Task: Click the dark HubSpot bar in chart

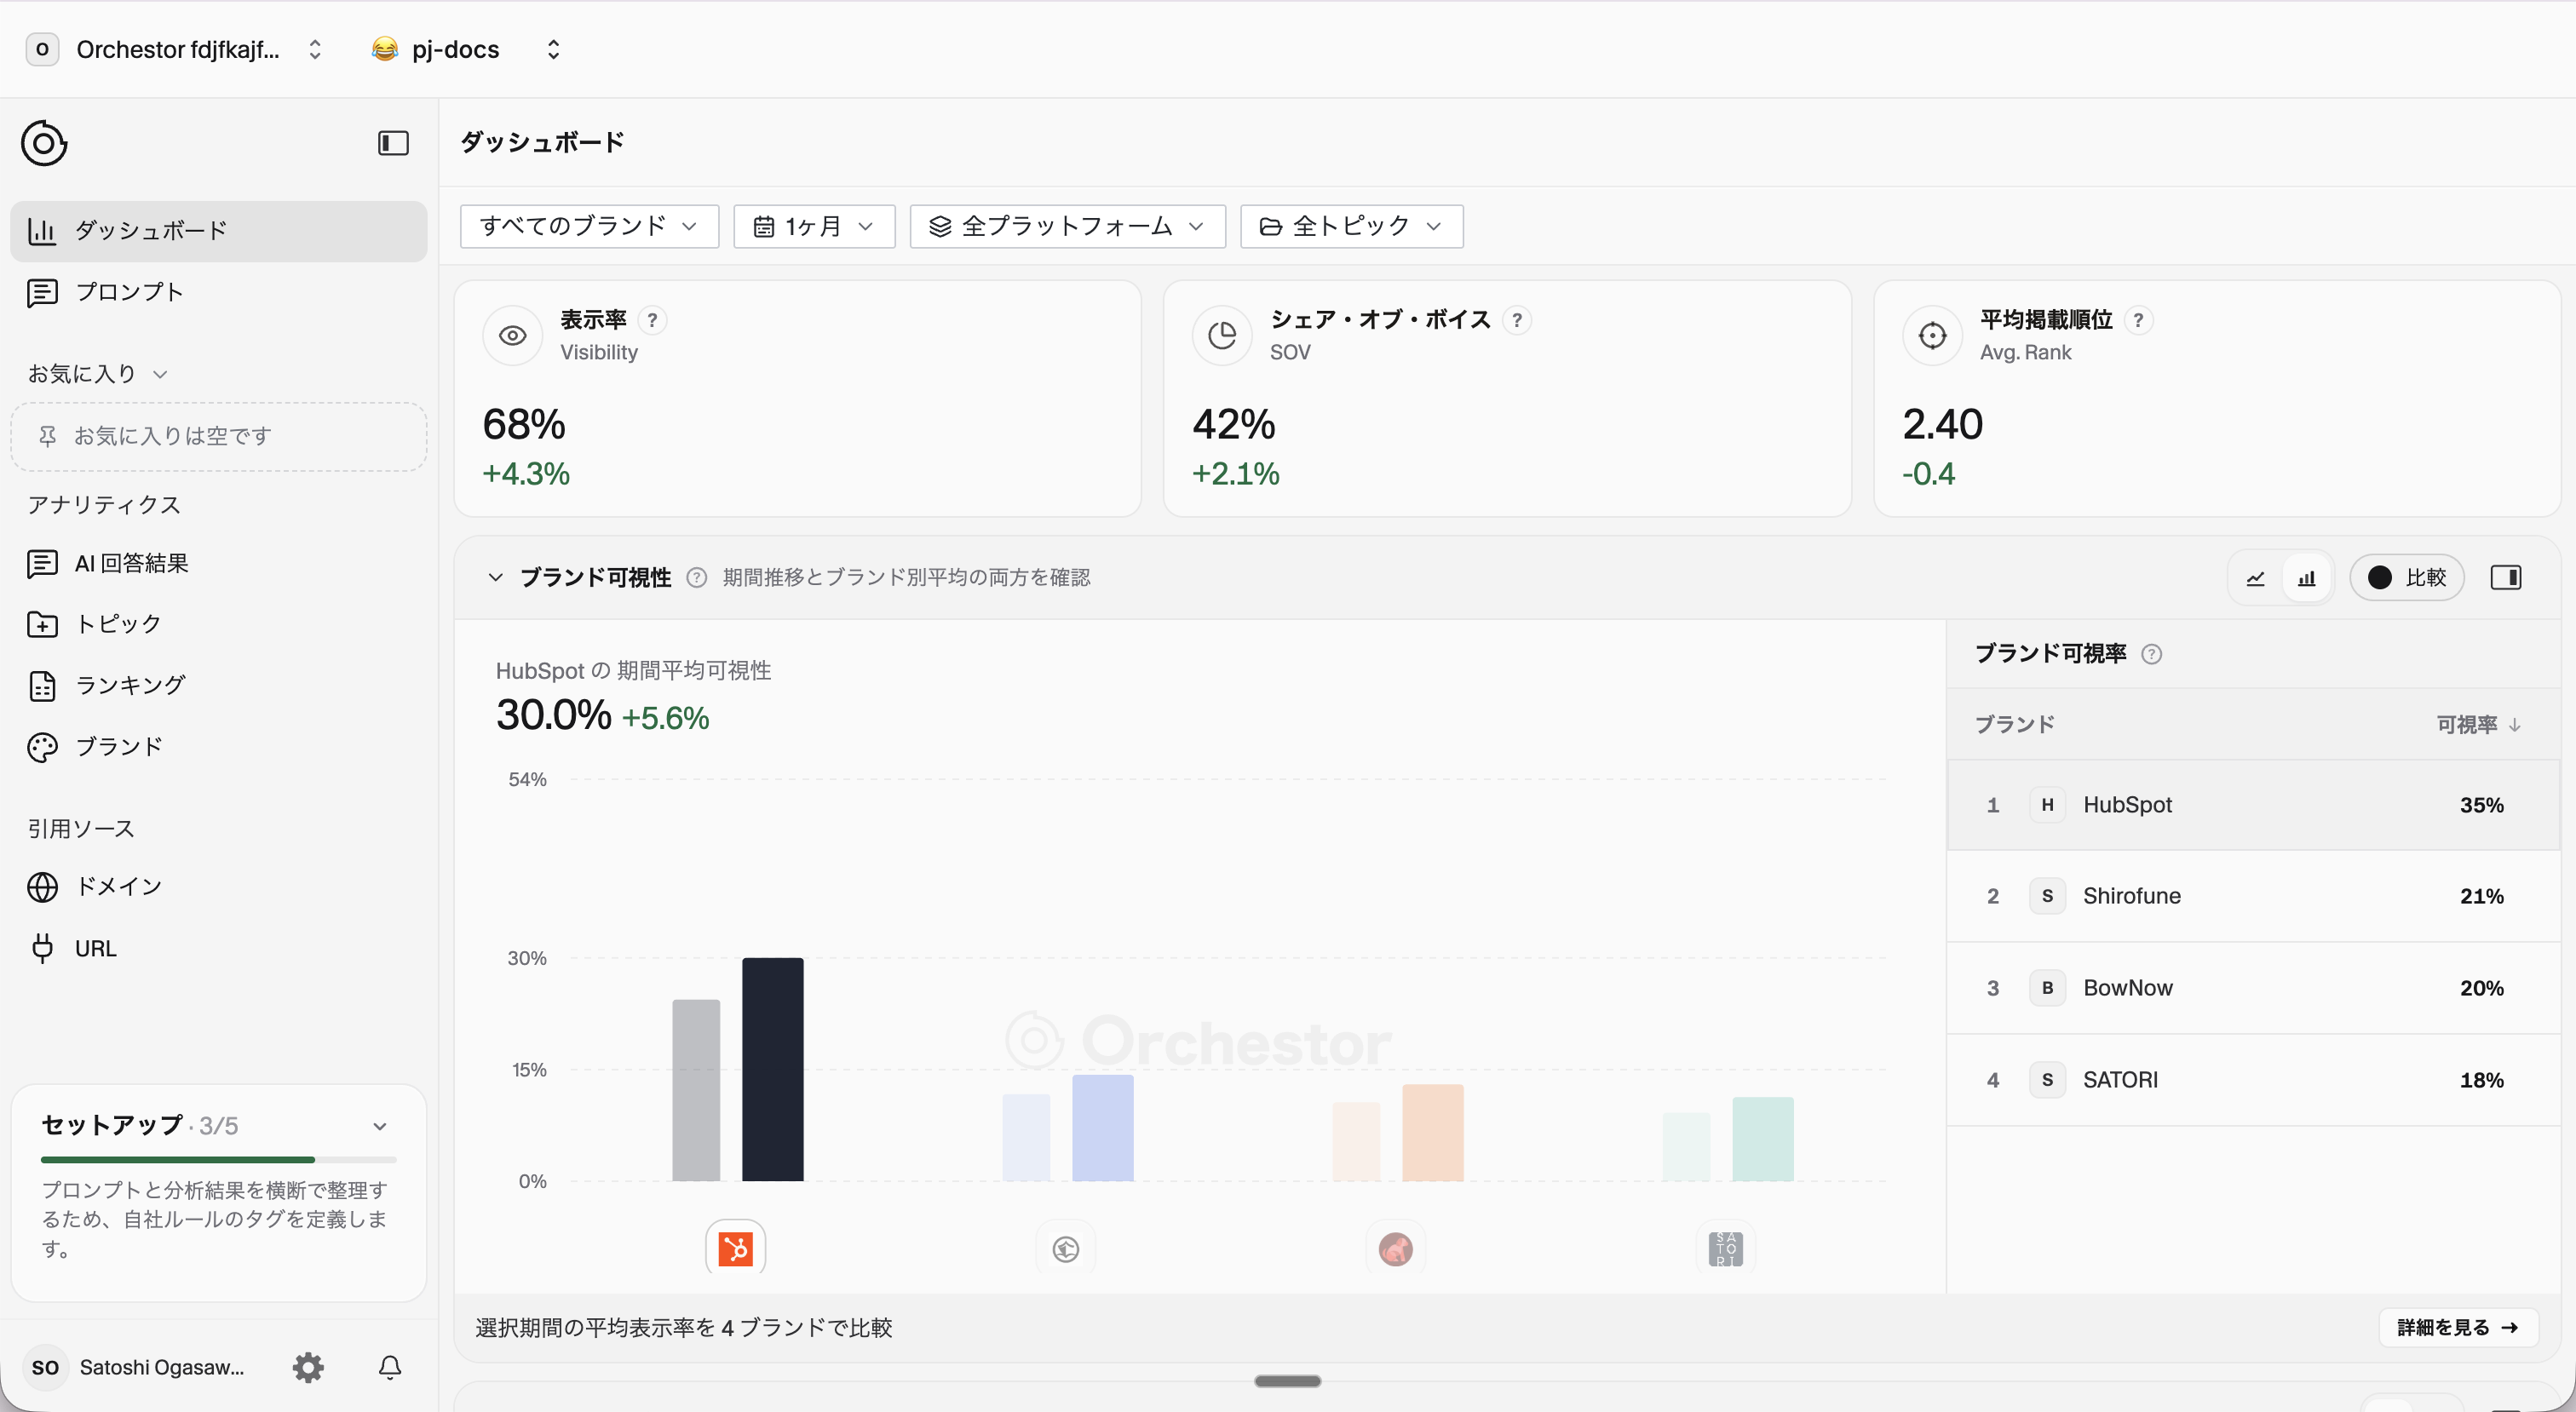Action: 772,1069
